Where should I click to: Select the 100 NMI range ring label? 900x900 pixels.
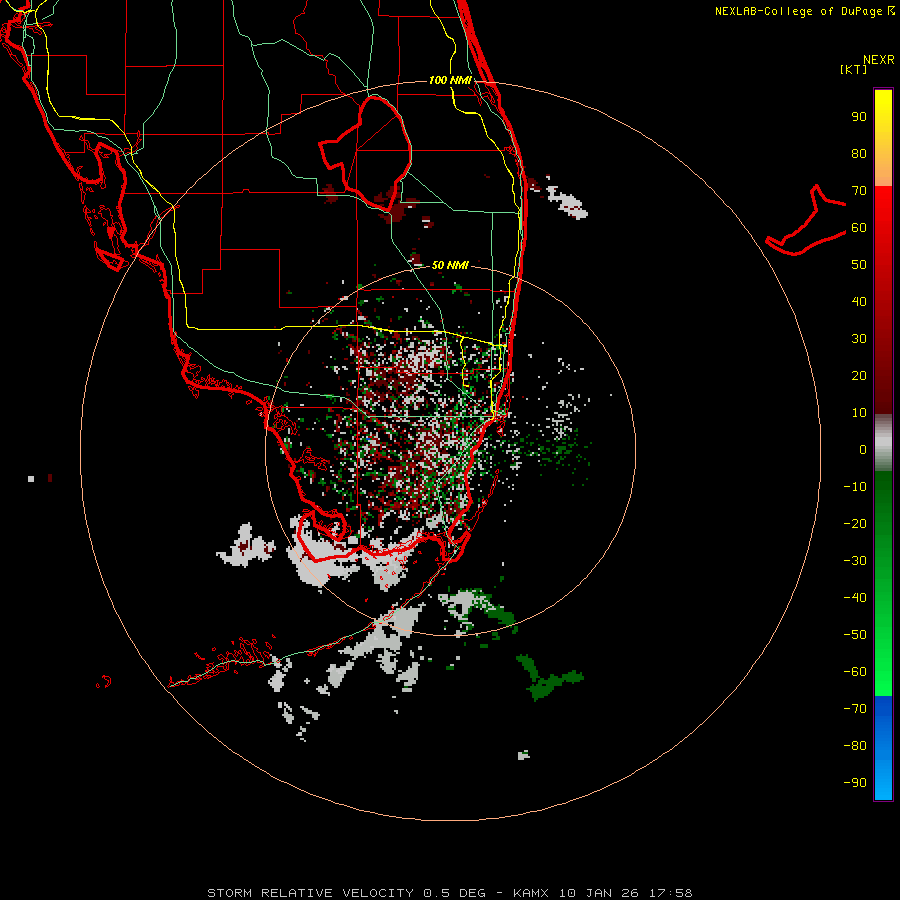450,80
